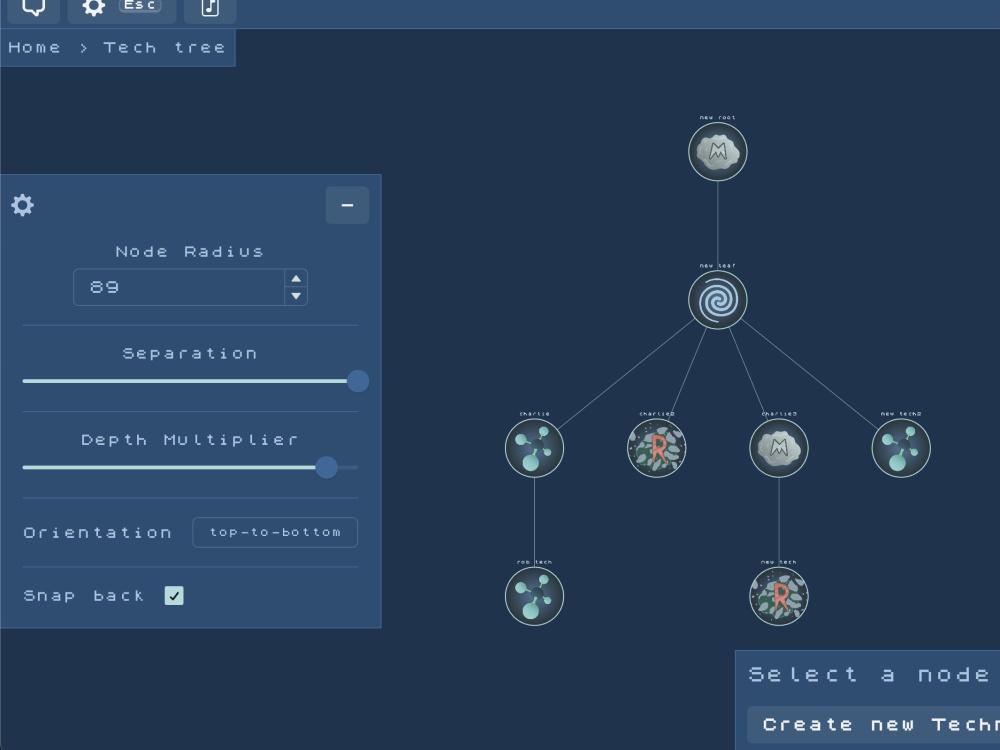Click the 'Select a node' heading text
The height and width of the screenshot is (750, 1000).
869,675
